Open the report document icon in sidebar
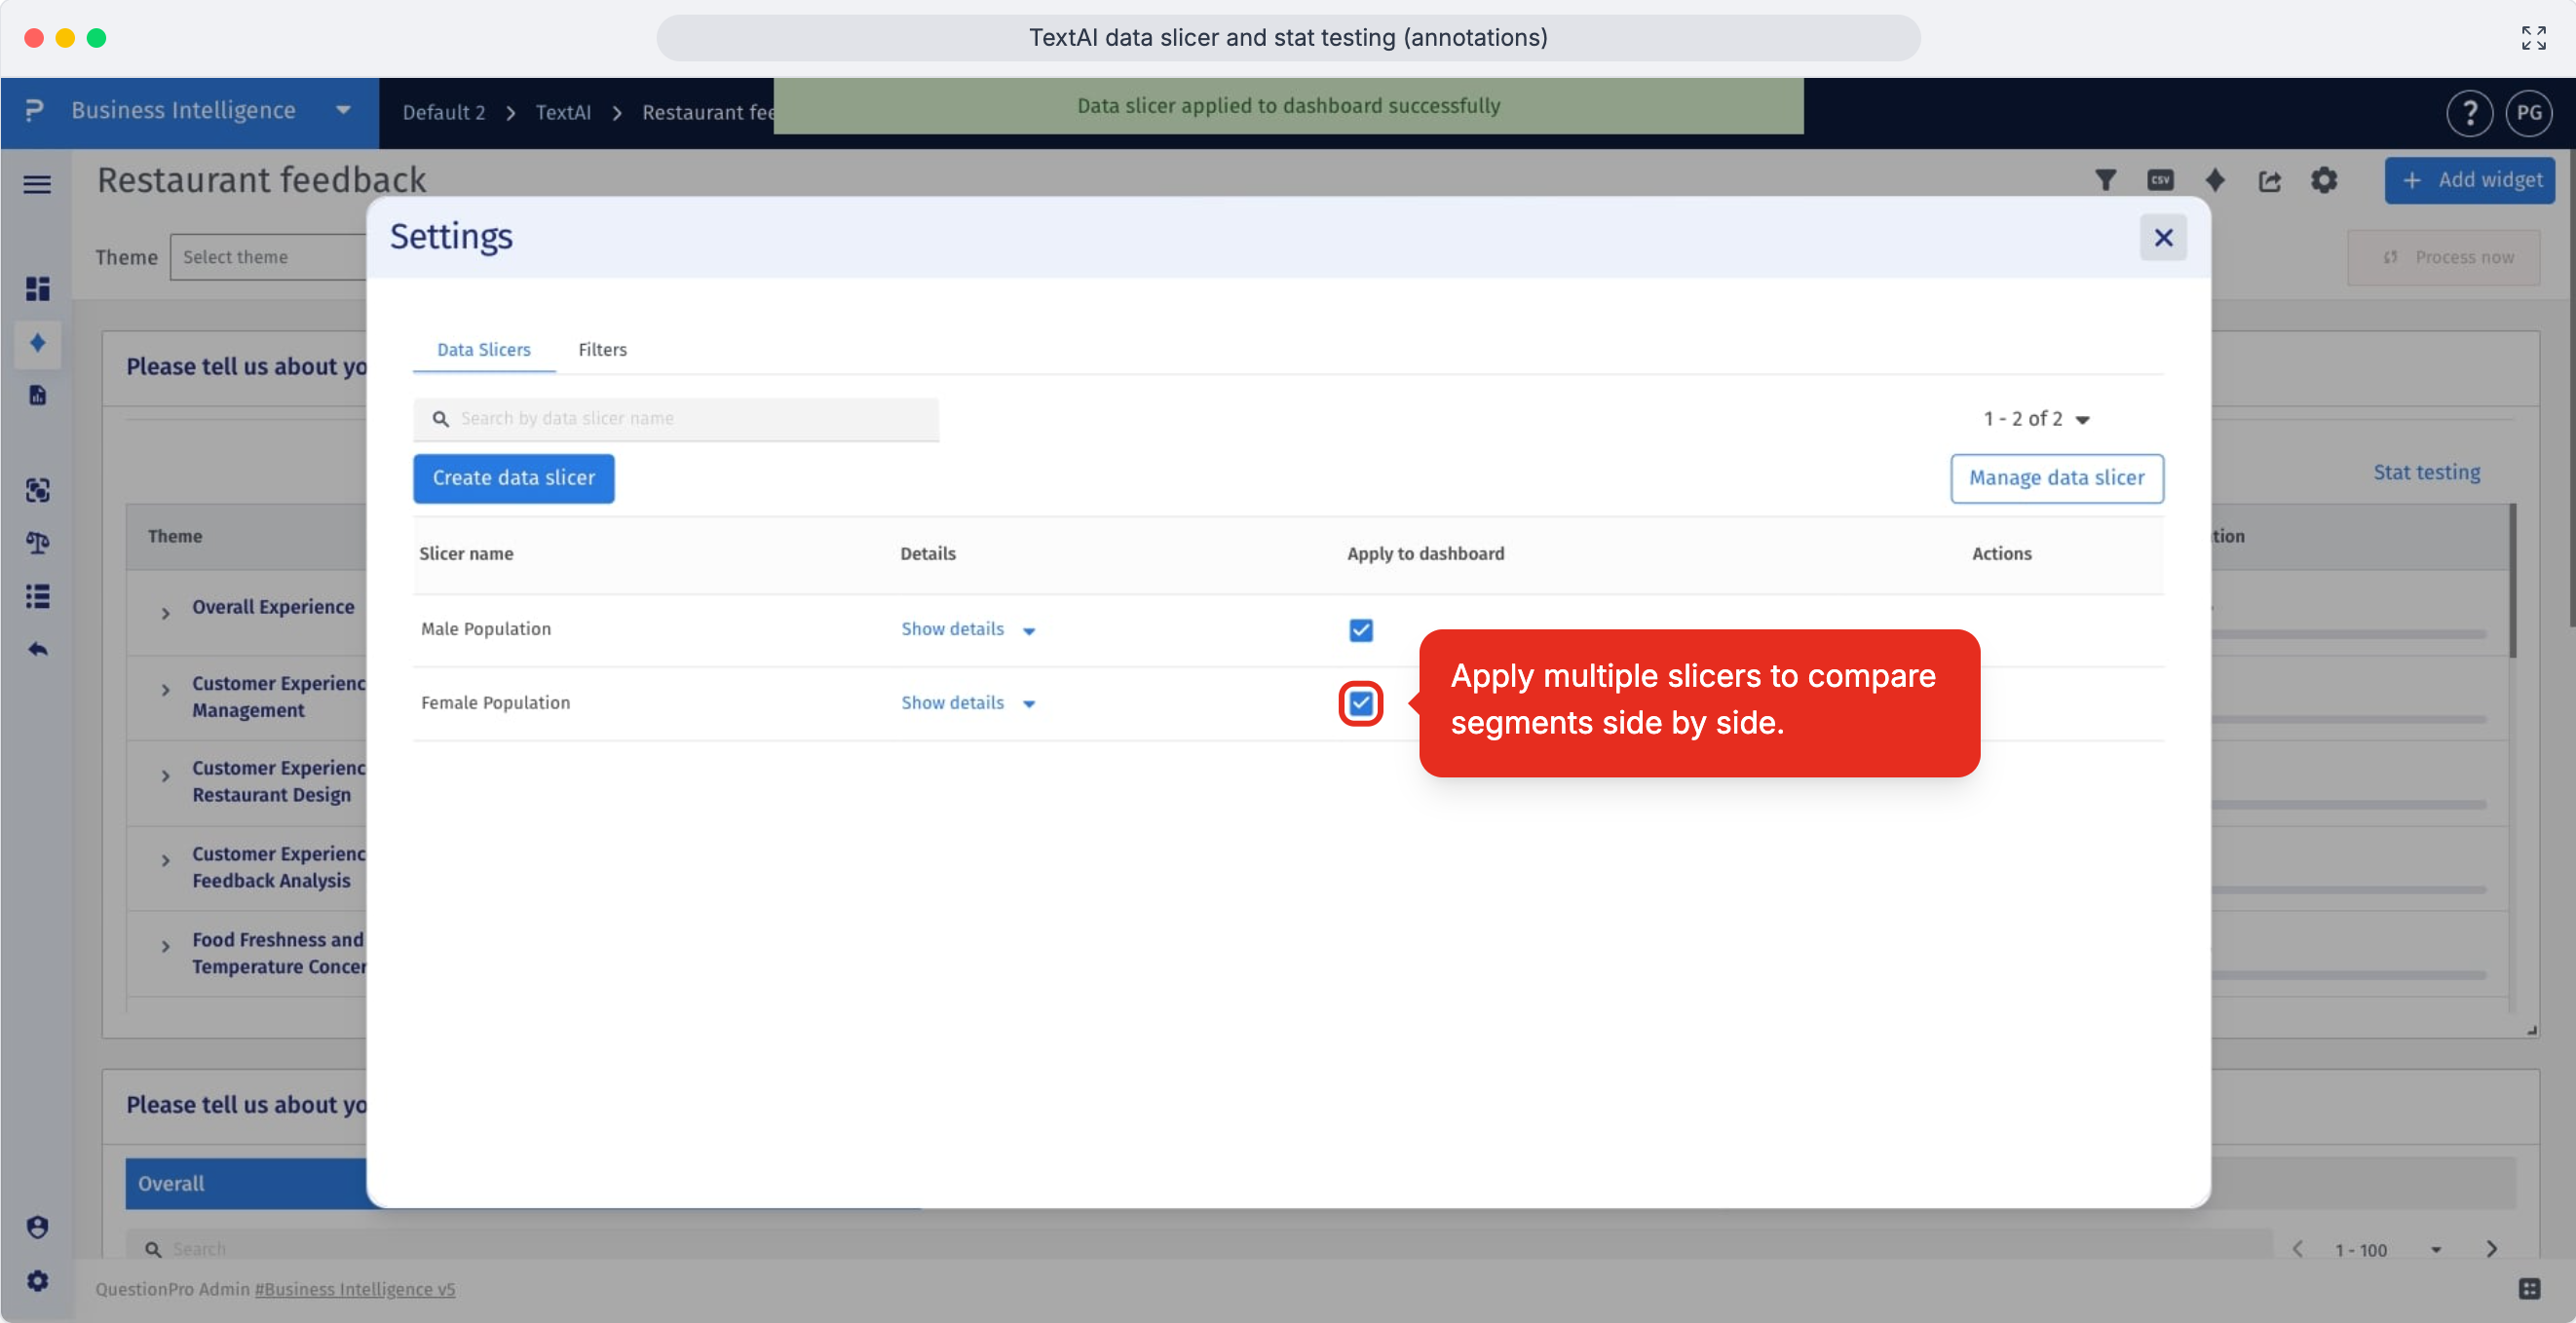 [37, 396]
